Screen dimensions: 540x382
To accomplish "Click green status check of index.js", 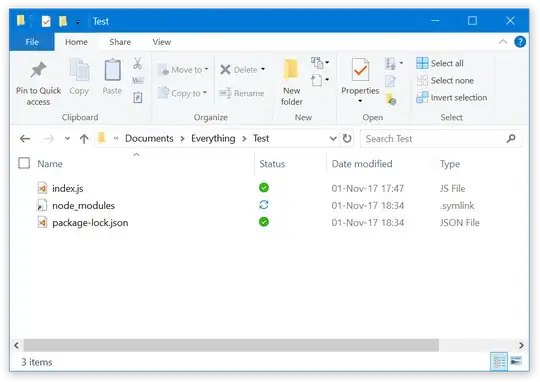I will coord(264,188).
